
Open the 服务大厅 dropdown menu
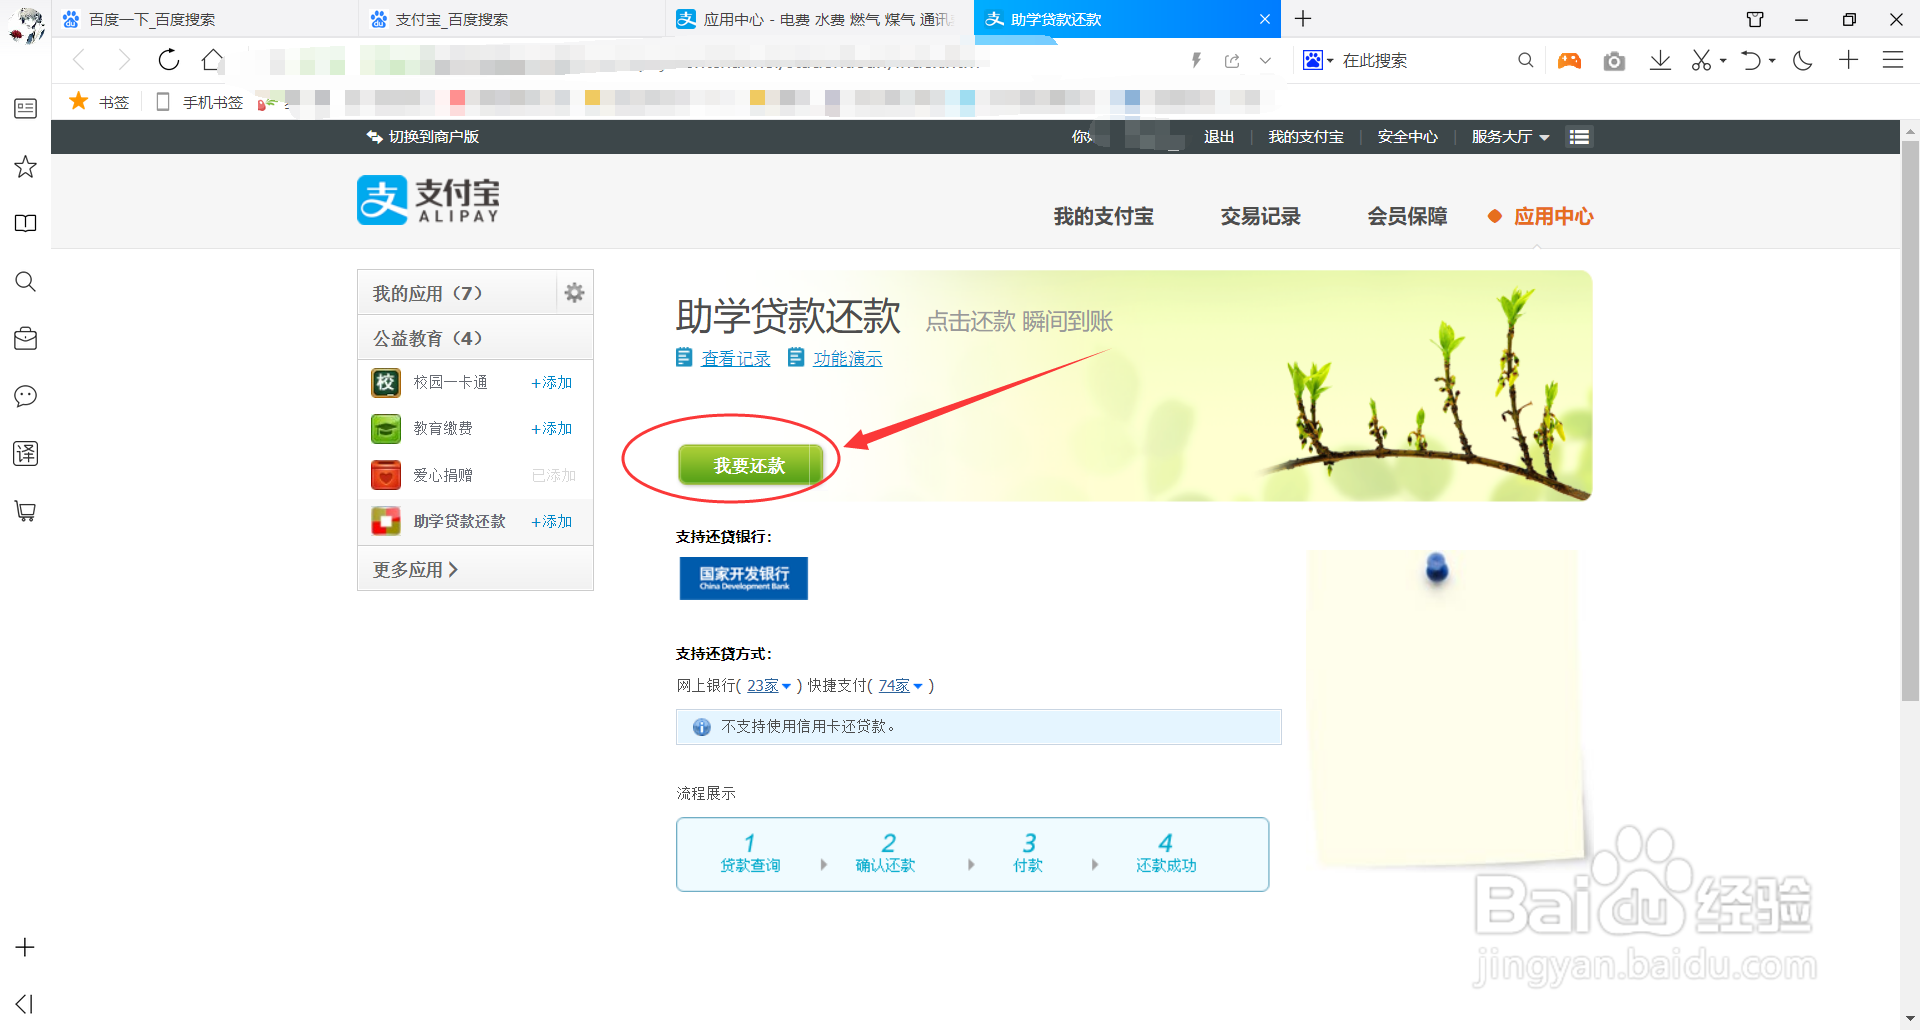(1510, 136)
